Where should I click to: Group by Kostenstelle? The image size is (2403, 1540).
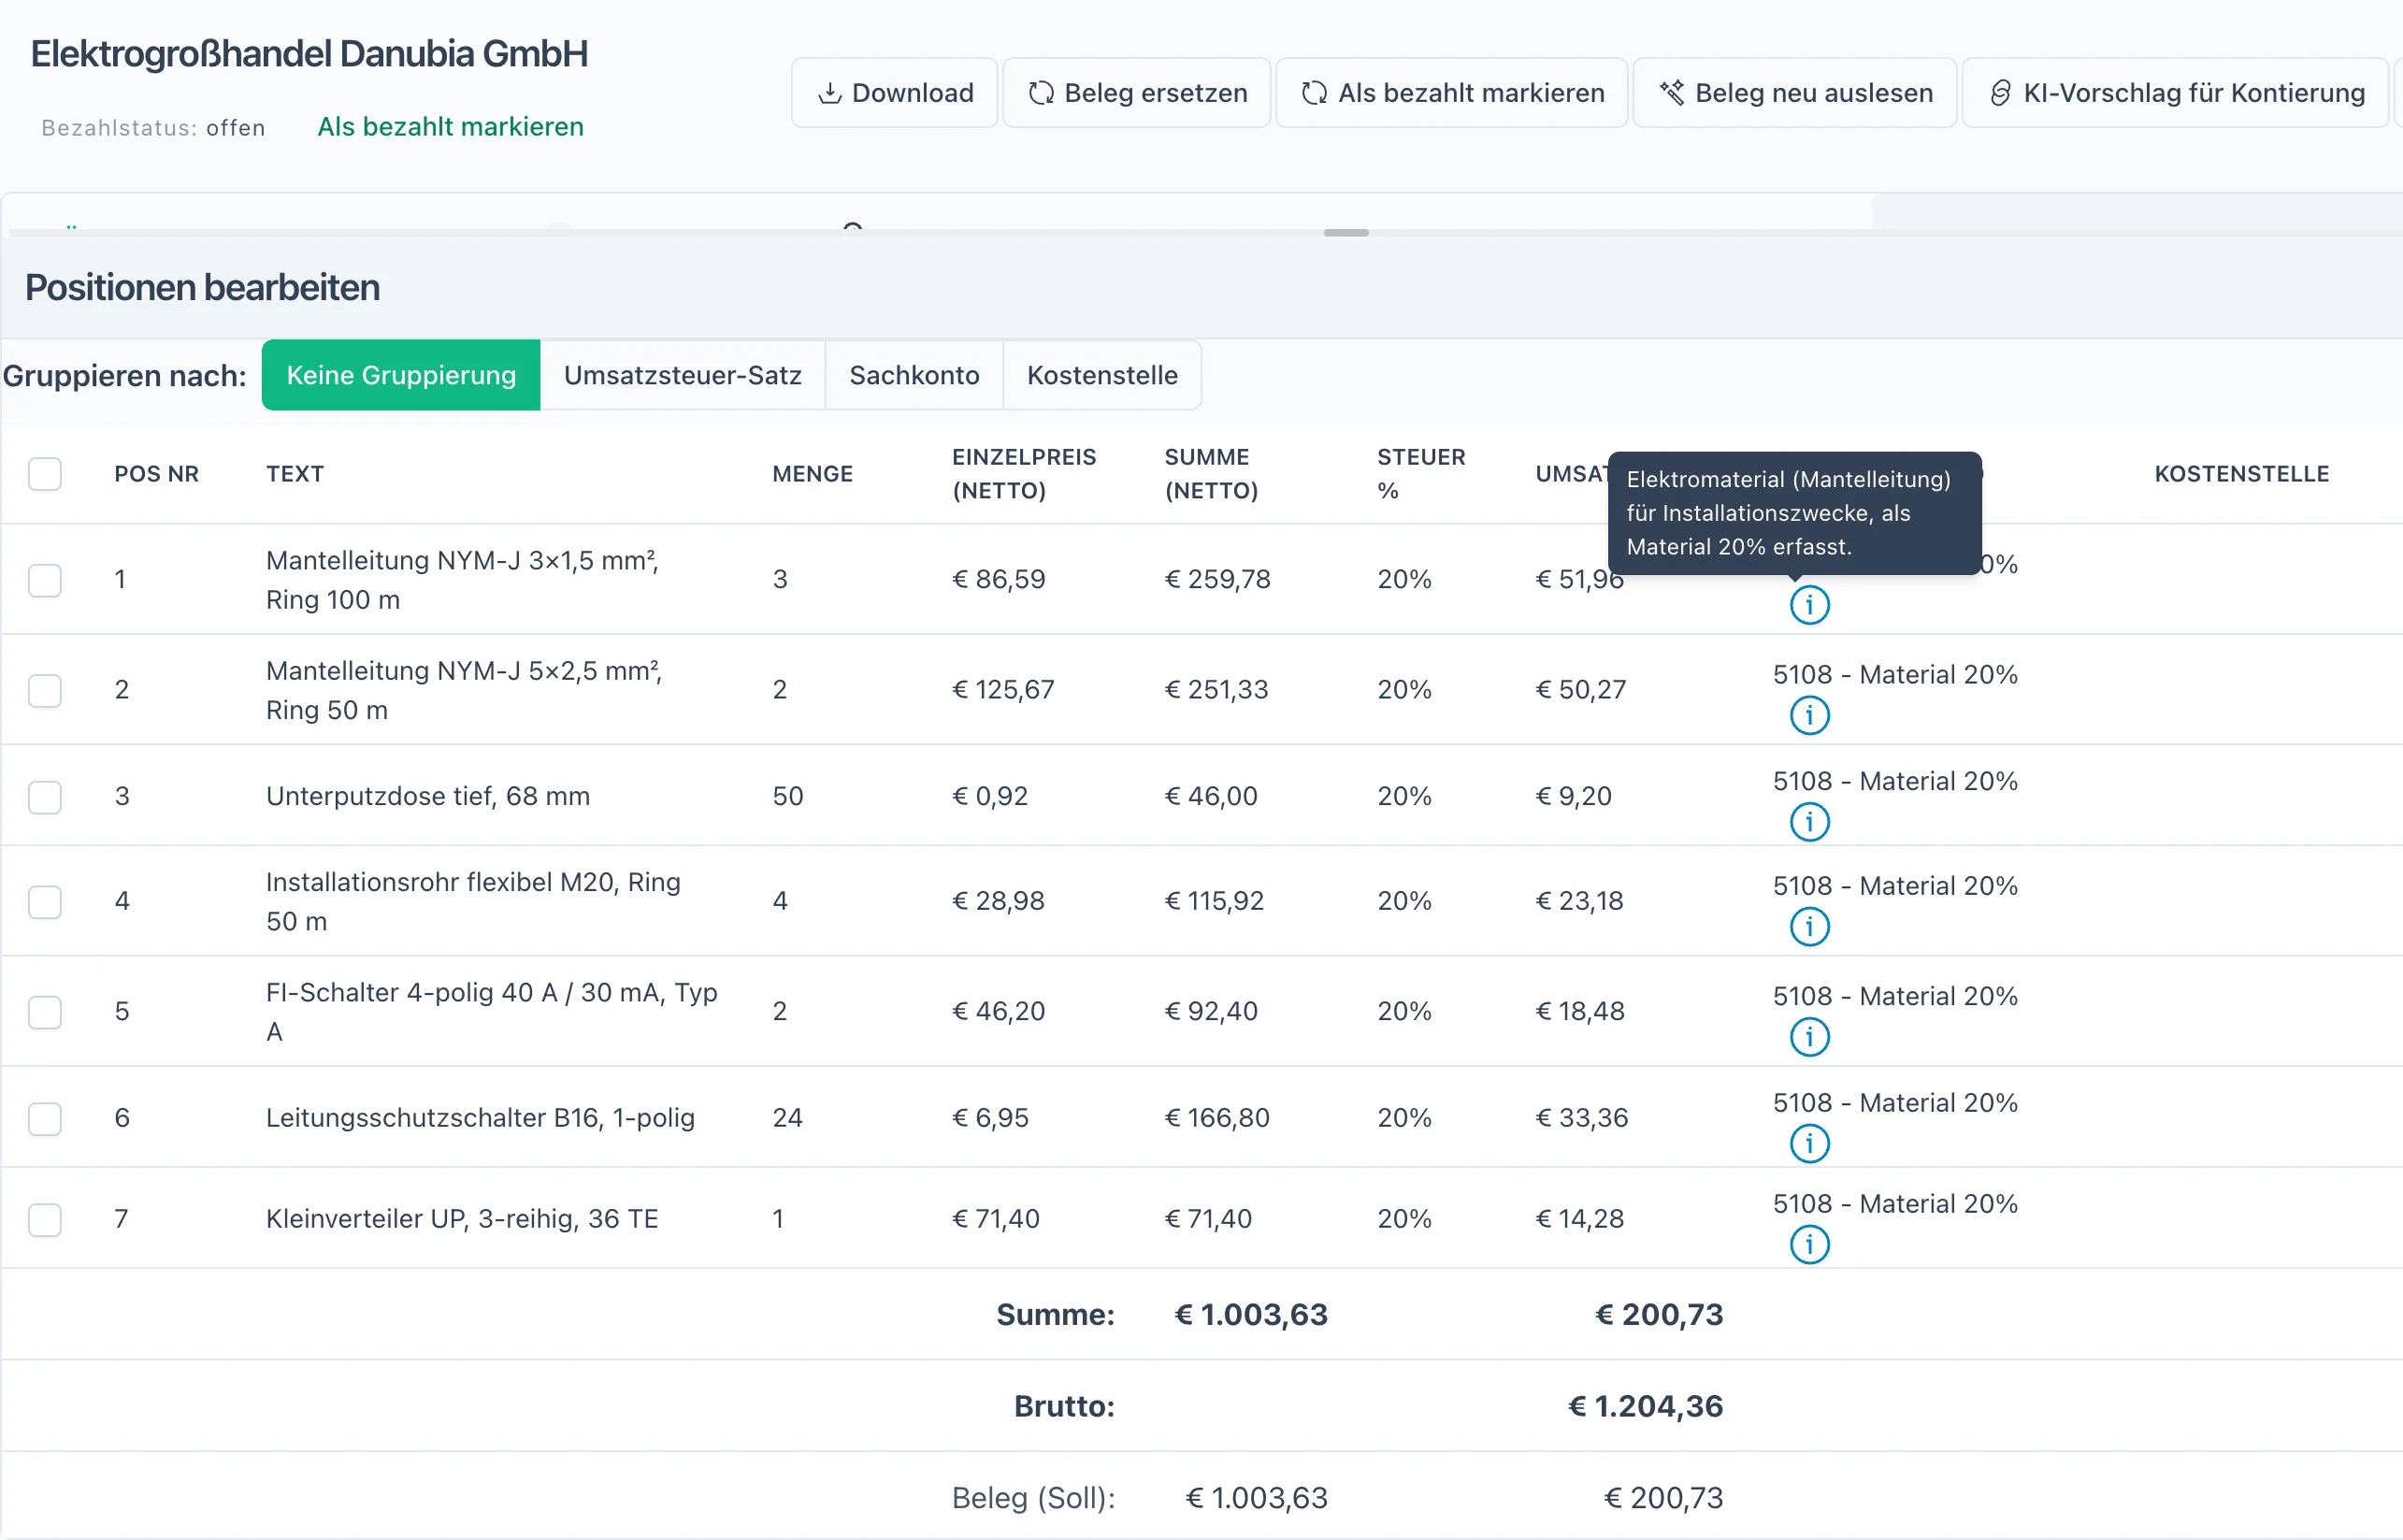(x=1102, y=375)
